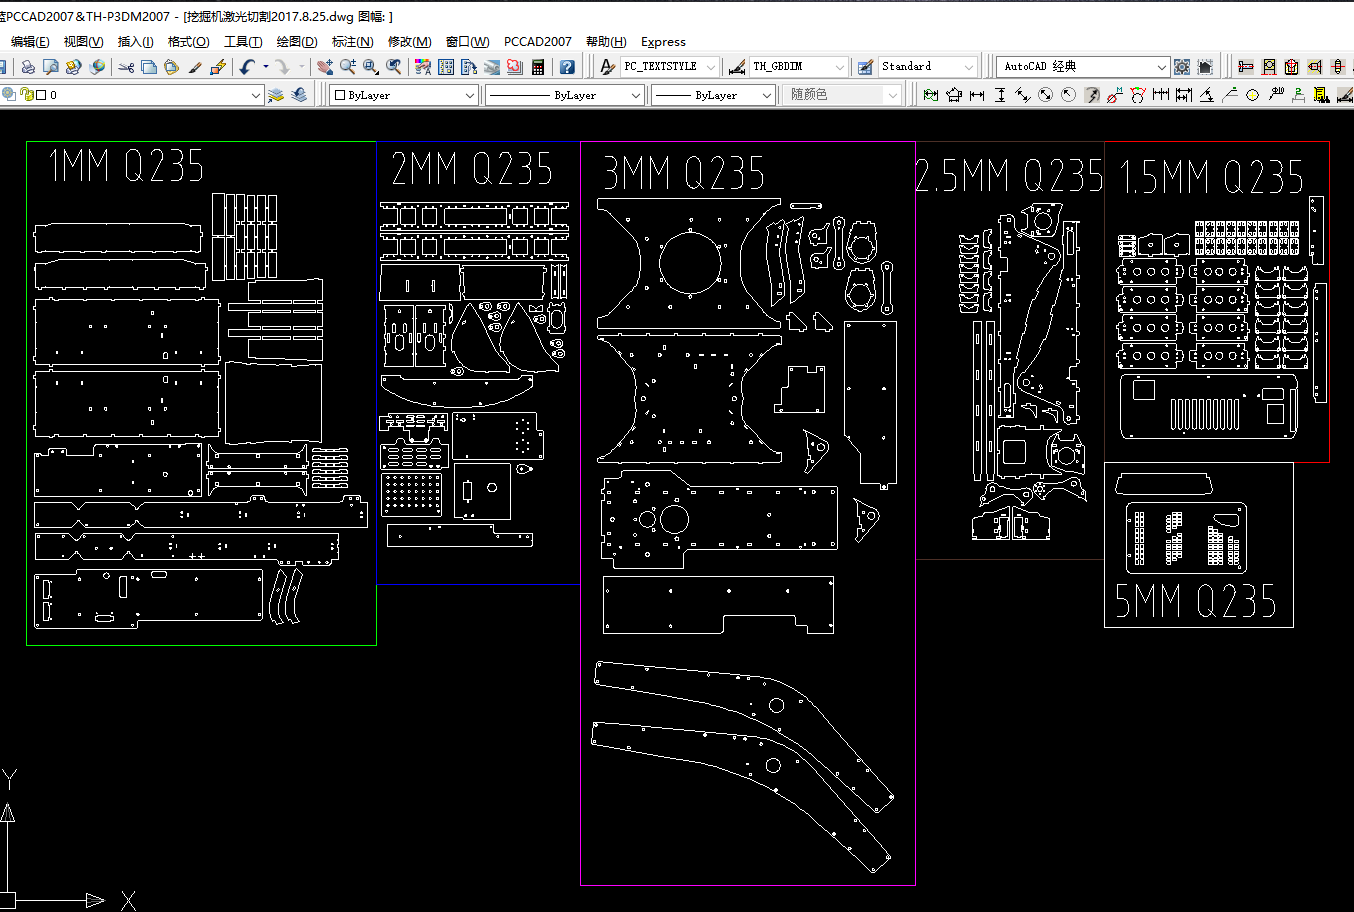Click Make Object's Layer Current icon

tap(276, 95)
